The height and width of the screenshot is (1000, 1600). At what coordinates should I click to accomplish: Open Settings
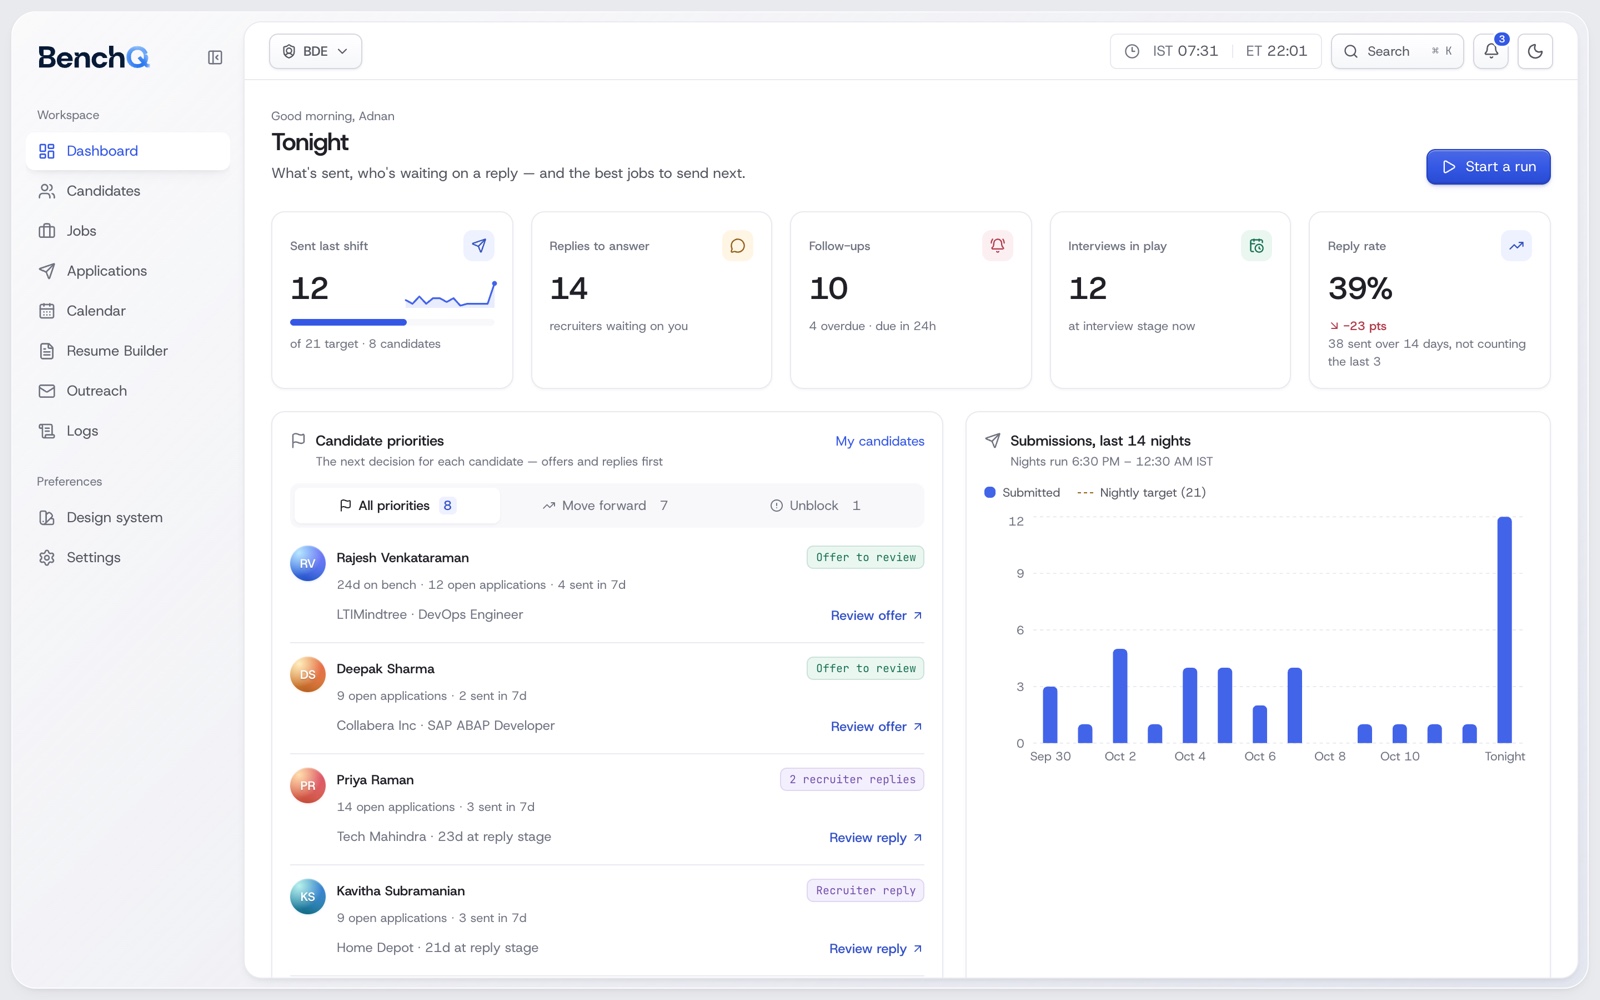[x=128, y=558]
